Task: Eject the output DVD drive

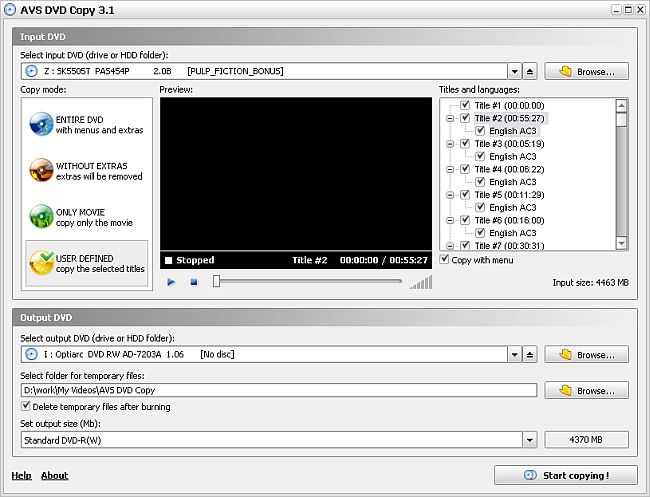Action: point(530,354)
